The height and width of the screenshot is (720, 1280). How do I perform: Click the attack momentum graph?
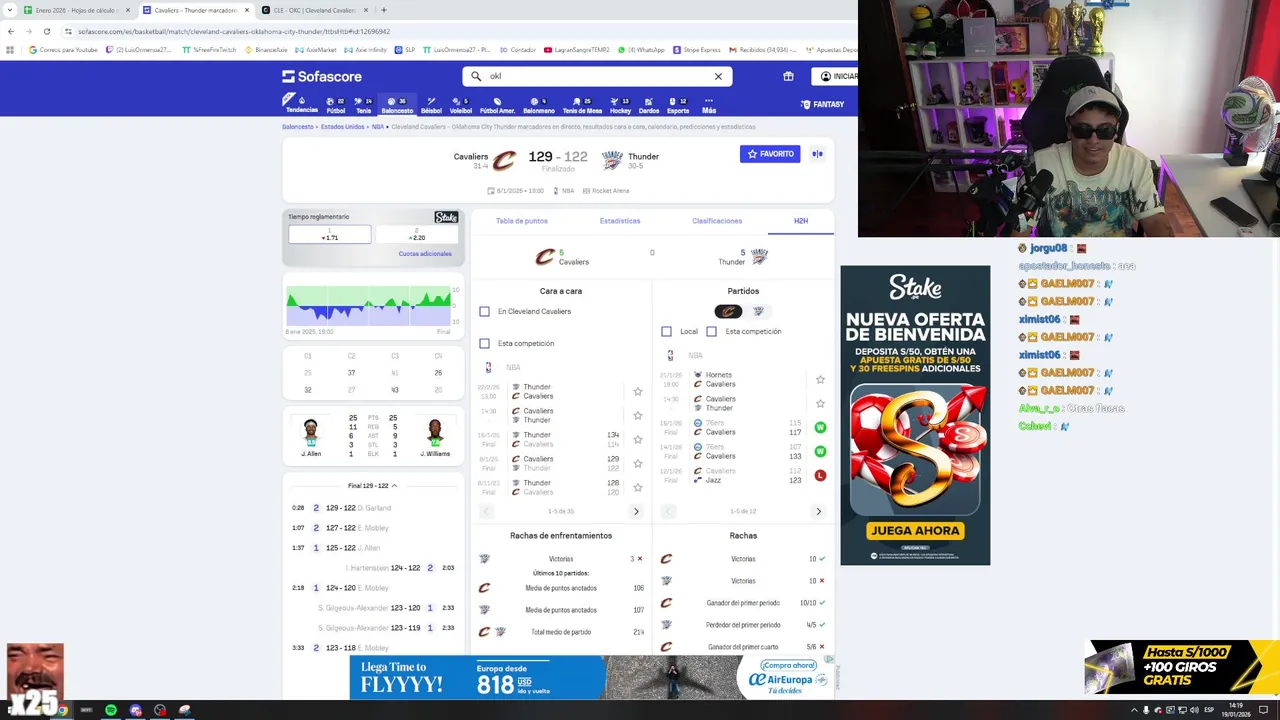[368, 306]
